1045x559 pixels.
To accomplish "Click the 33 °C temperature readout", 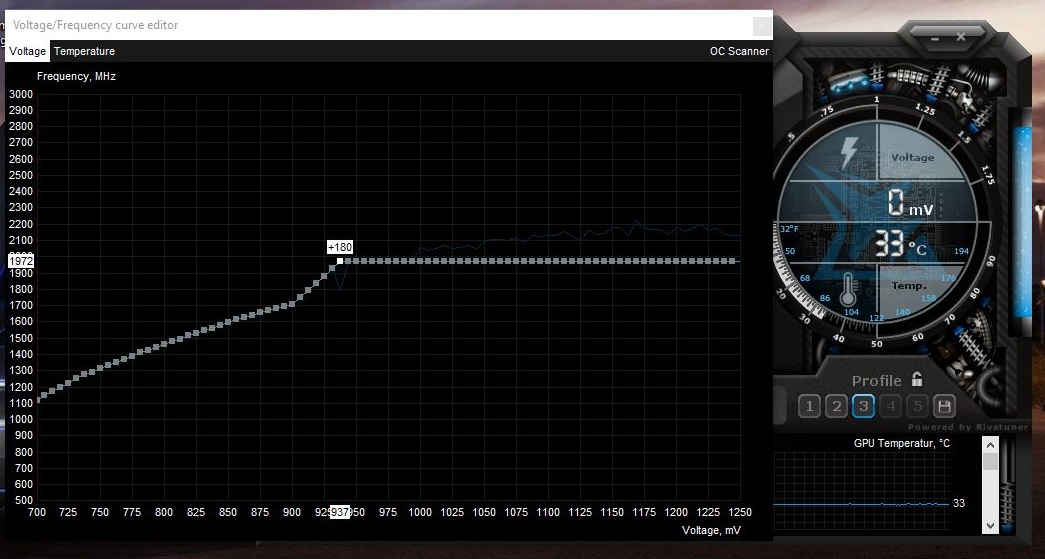I will point(900,245).
